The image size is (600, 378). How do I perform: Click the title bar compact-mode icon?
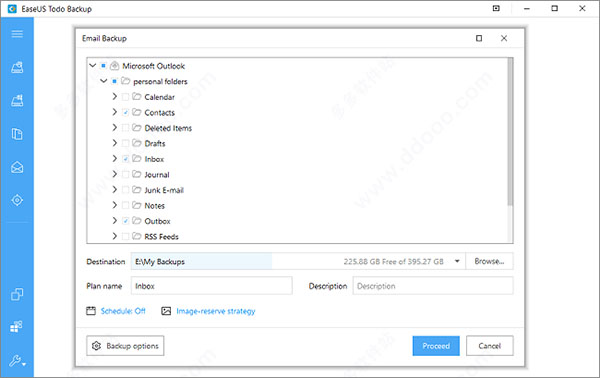(x=496, y=8)
